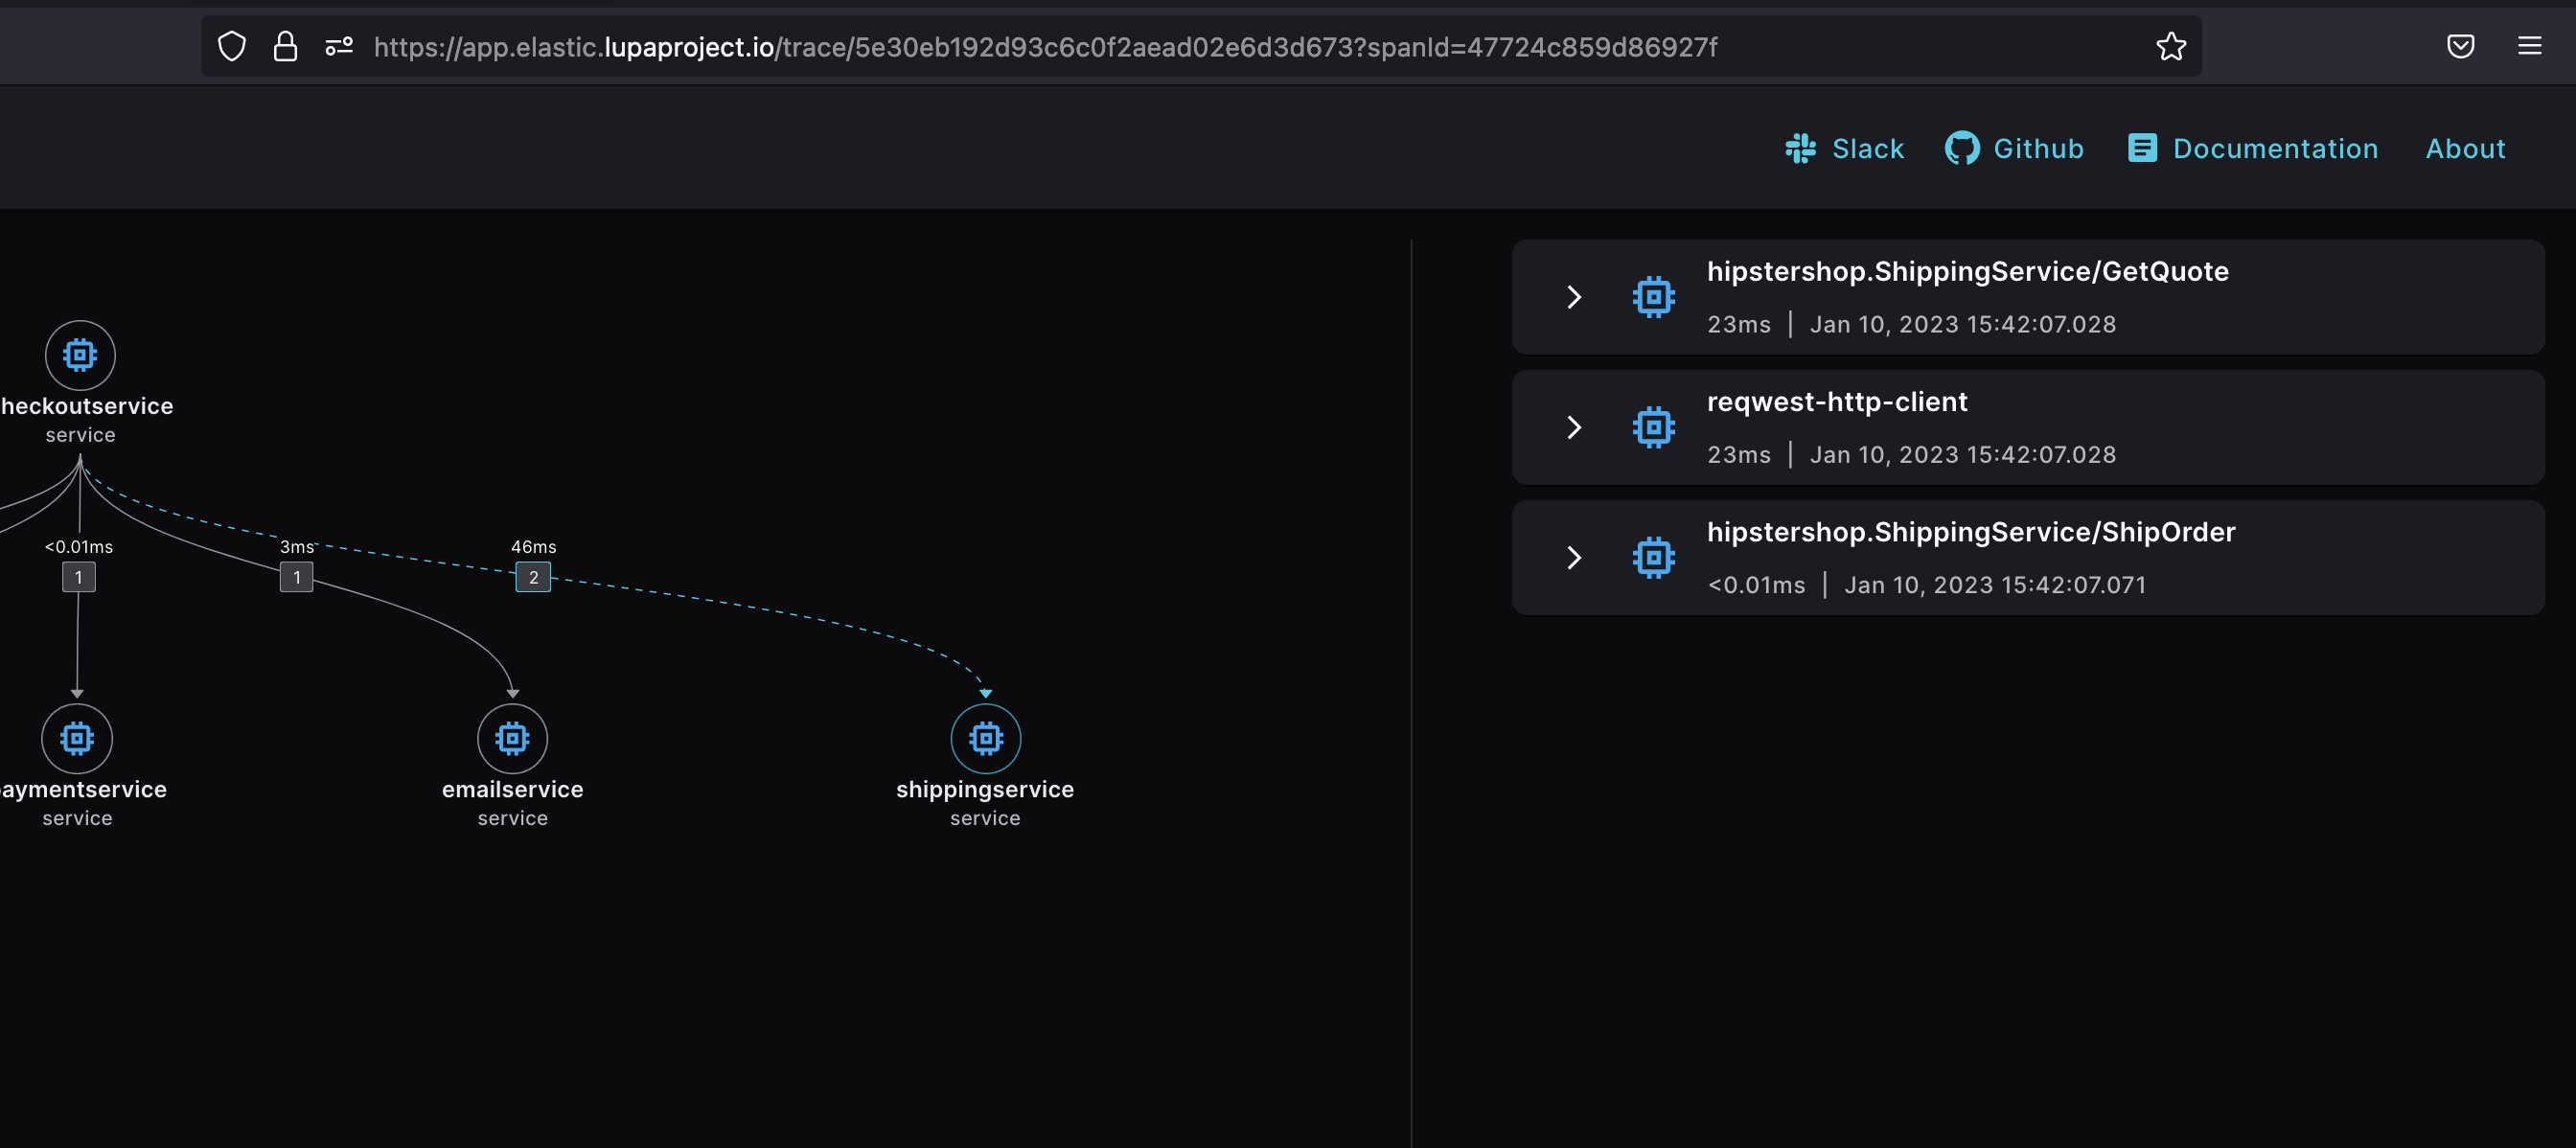The image size is (2576, 1148).
Task: Select the paymentservice node icon
Action: [x=77, y=739]
